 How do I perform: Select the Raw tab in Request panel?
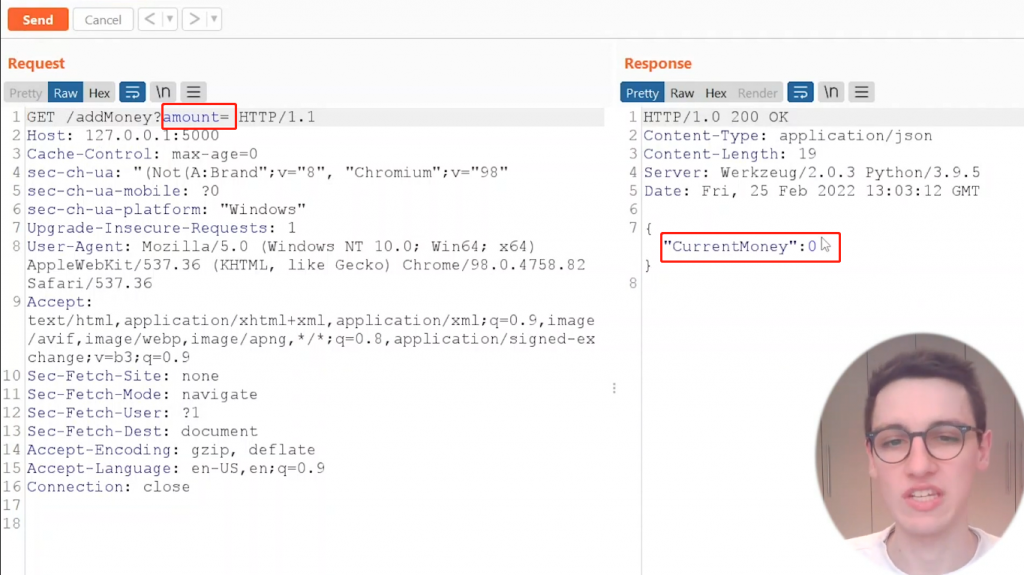66,93
